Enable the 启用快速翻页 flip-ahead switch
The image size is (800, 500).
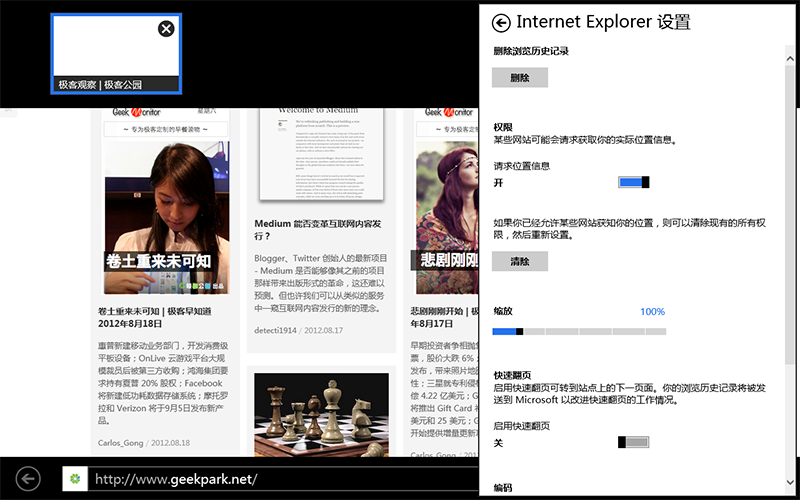pos(633,442)
